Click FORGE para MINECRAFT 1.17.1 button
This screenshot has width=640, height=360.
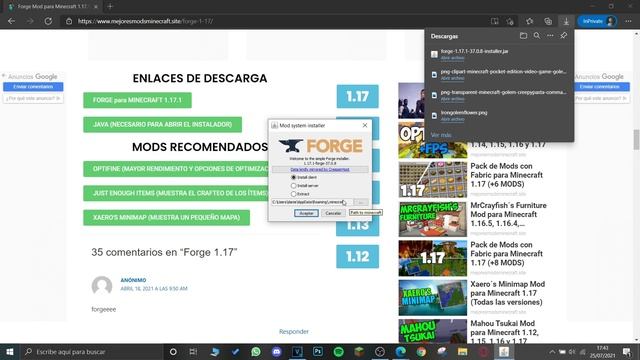click(137, 100)
